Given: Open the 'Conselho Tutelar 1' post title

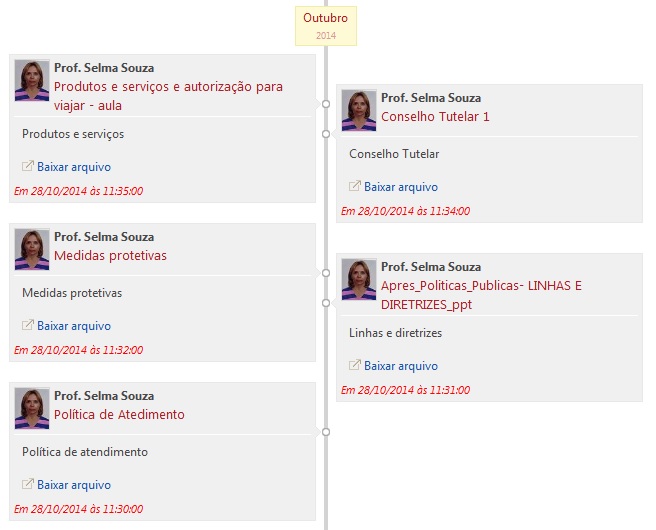Looking at the screenshot, I should [x=435, y=116].
